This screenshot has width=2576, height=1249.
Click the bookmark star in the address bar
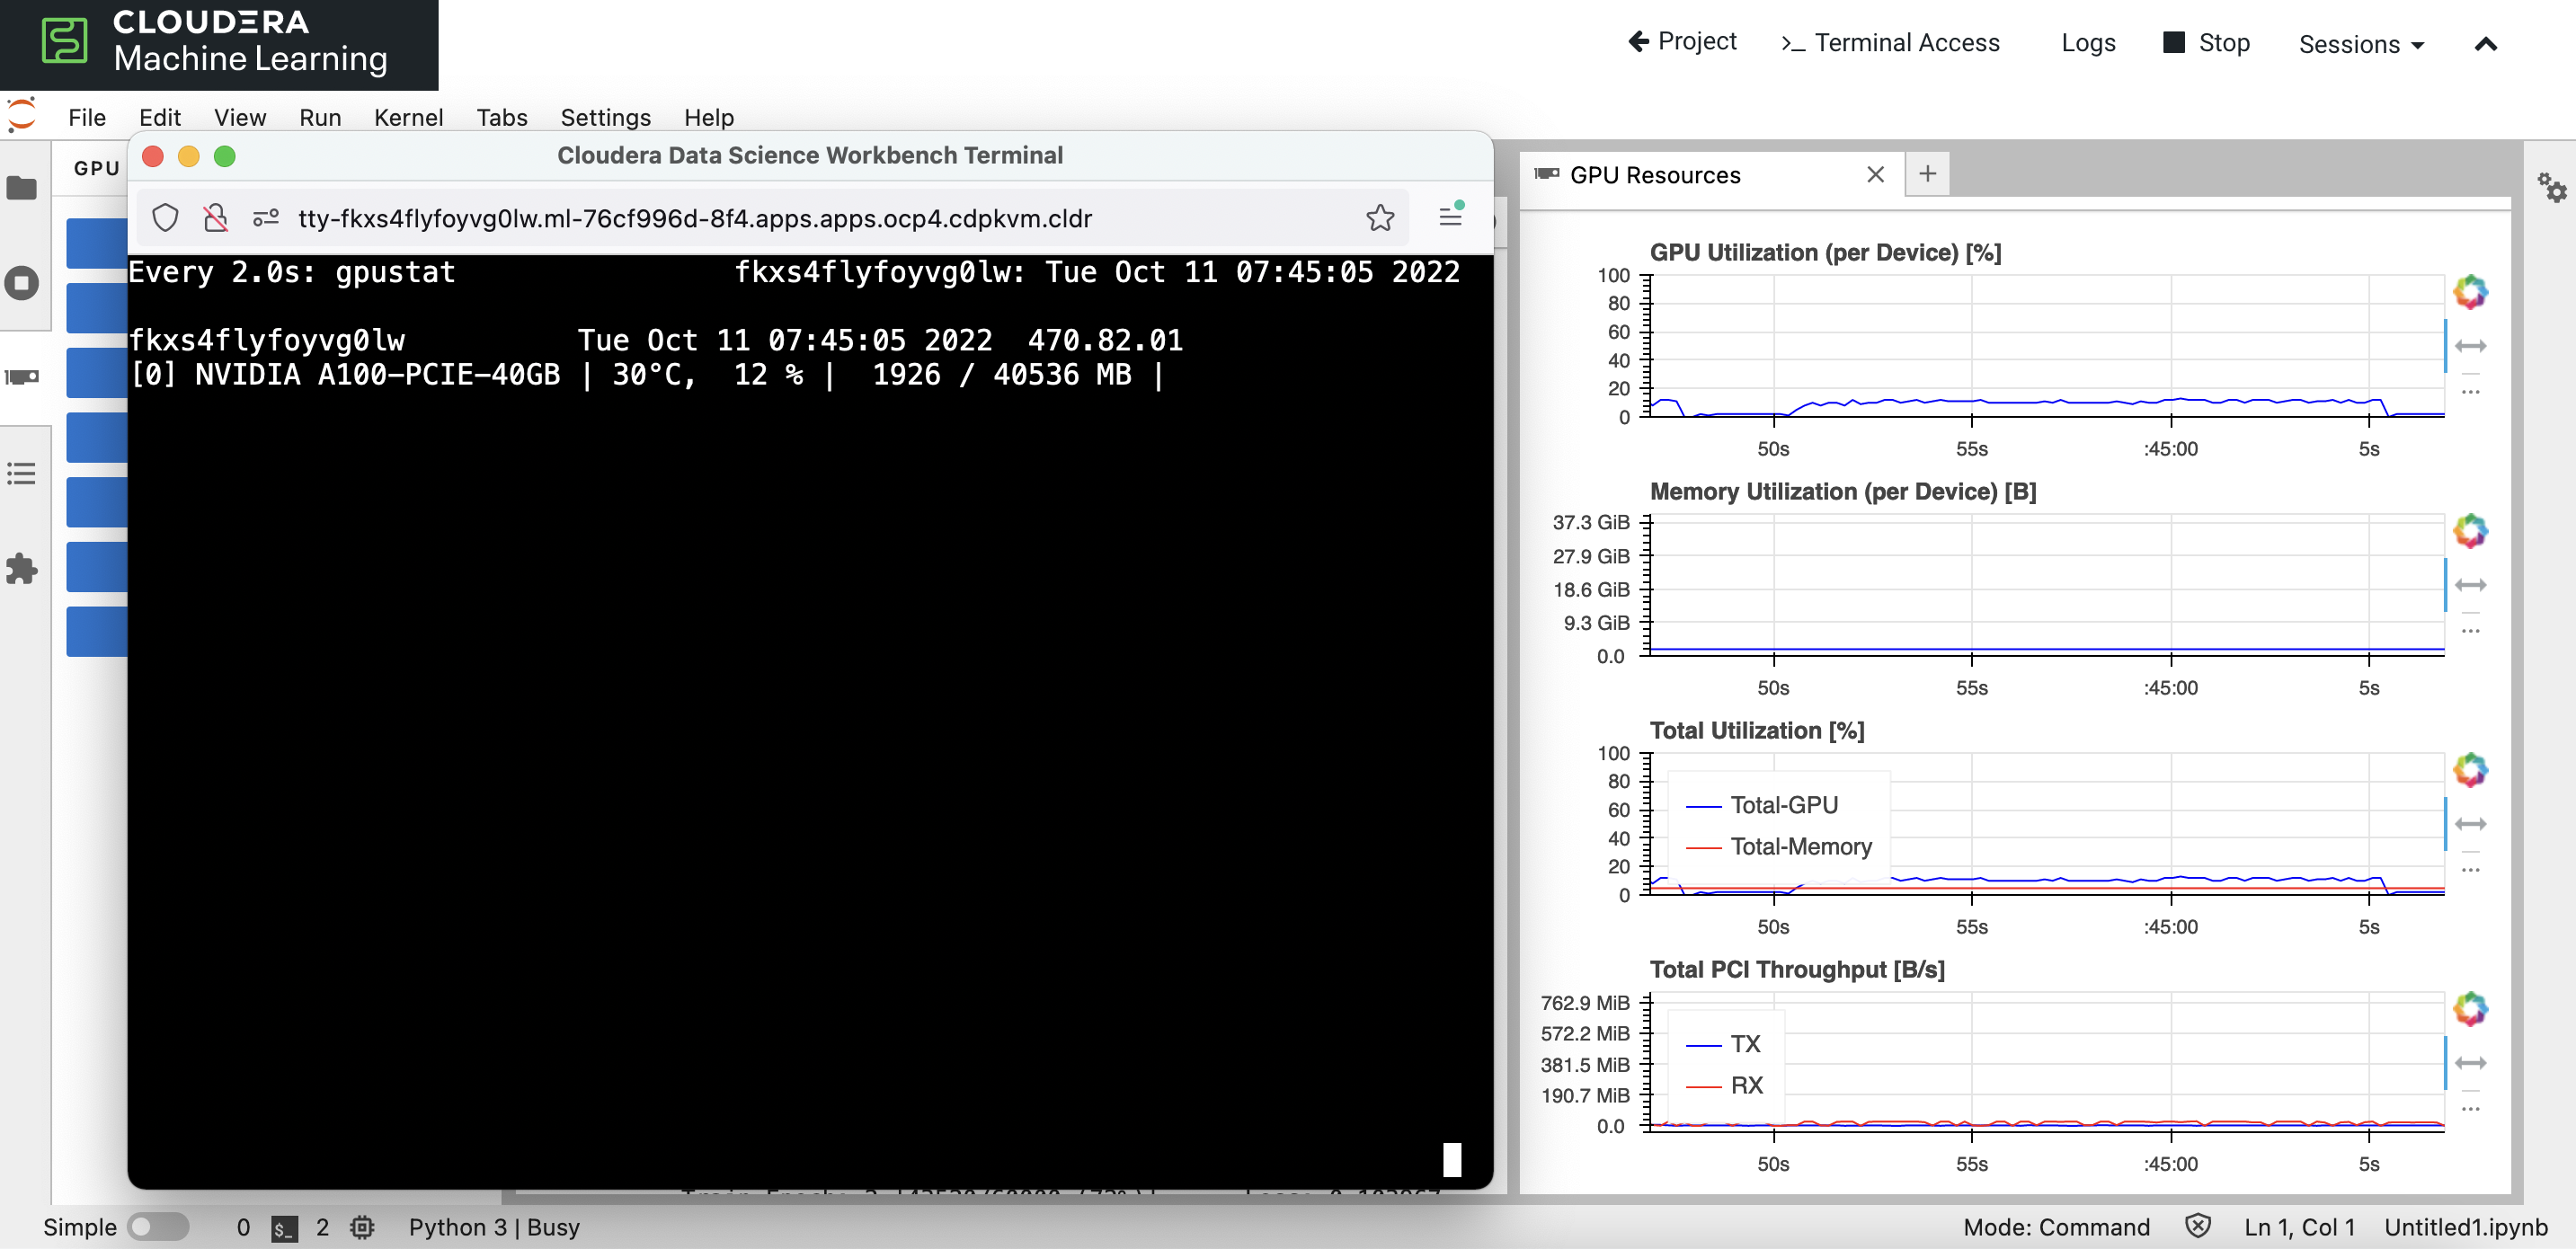(1380, 218)
